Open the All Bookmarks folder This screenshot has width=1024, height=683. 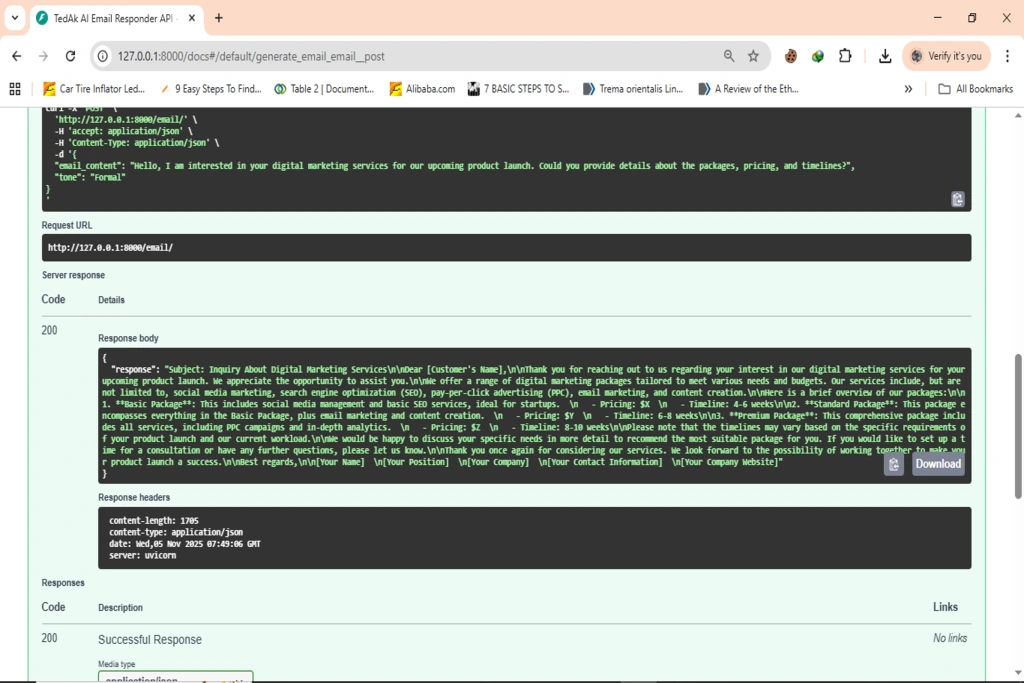(976, 89)
